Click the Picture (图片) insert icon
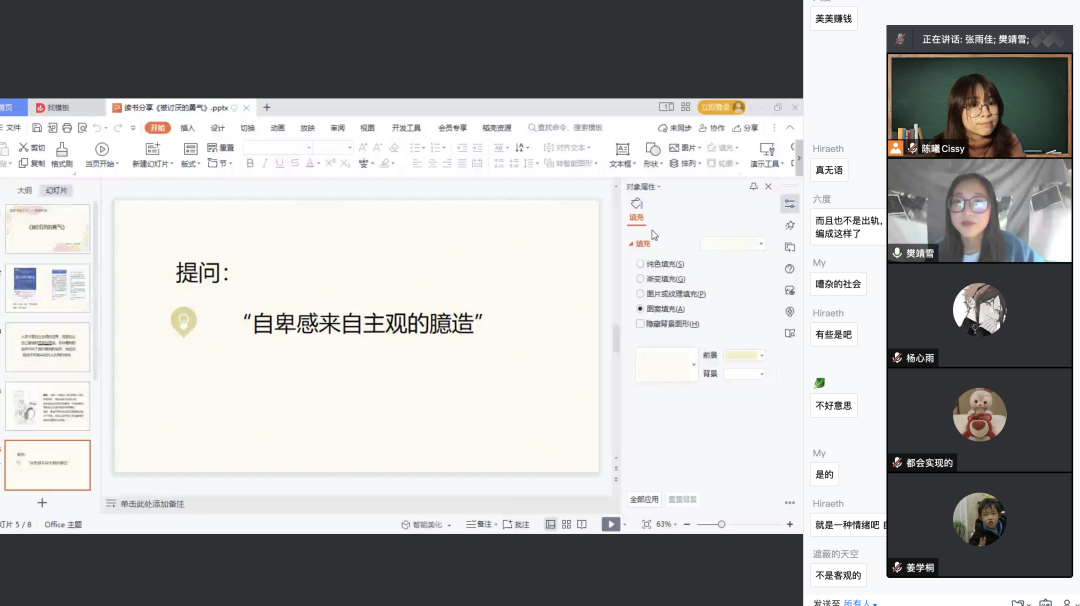 tap(674, 147)
